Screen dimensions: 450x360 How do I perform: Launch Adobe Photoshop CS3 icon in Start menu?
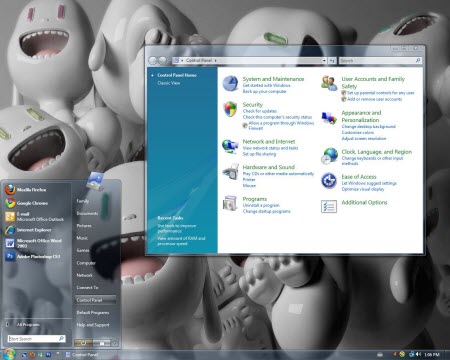coord(10,256)
